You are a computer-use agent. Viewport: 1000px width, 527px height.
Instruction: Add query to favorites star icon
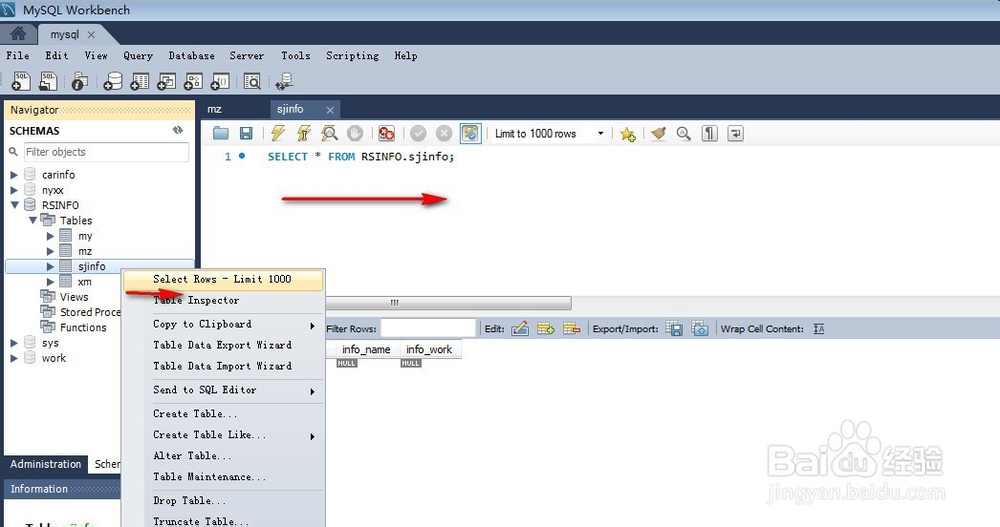tap(628, 134)
